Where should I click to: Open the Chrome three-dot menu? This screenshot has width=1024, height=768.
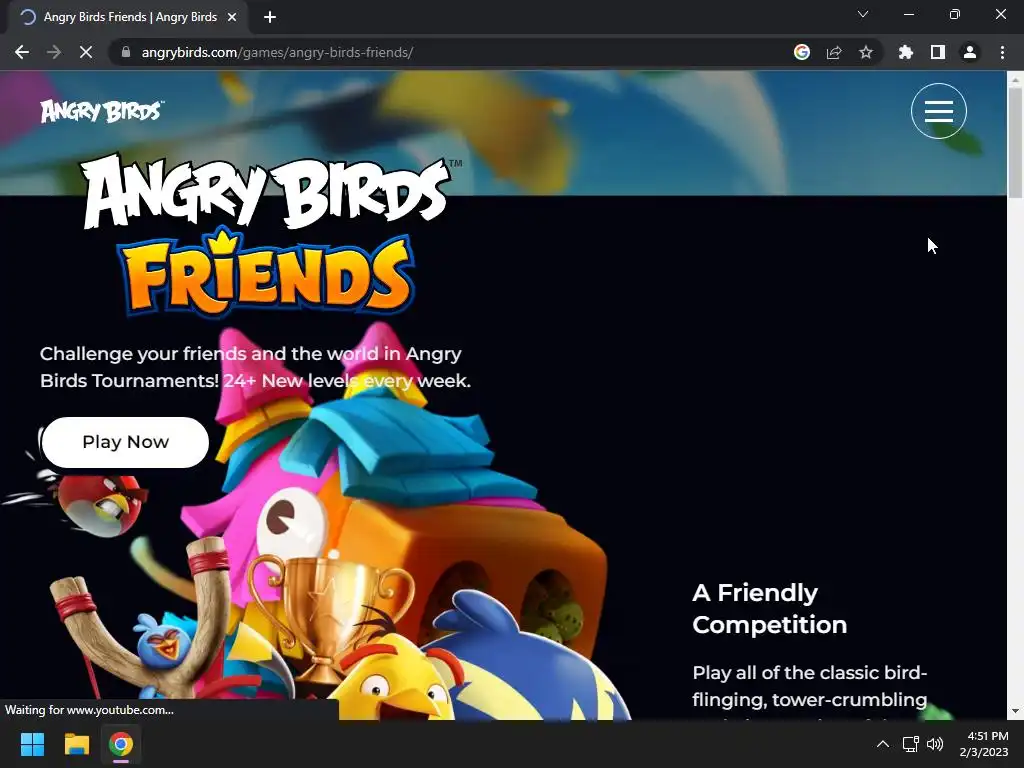point(1002,52)
